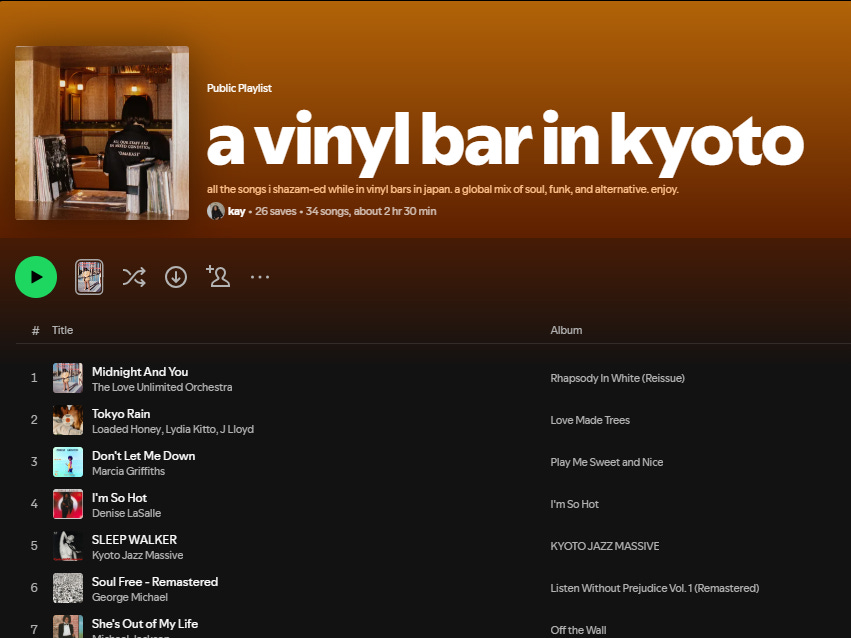Viewport: 851px width, 638px height.
Task: Open artist George Michael
Action: coord(130,597)
